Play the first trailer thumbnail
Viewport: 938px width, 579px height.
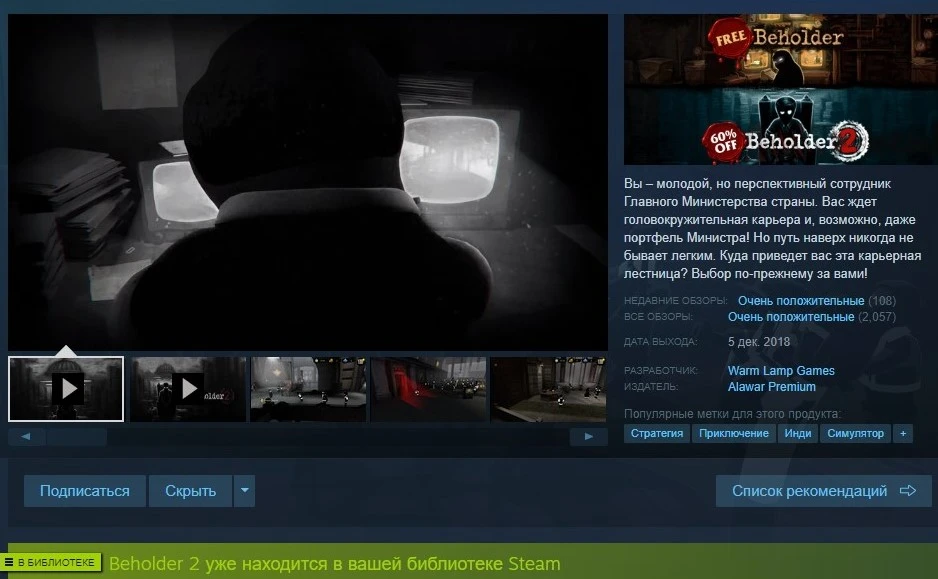coord(66,389)
